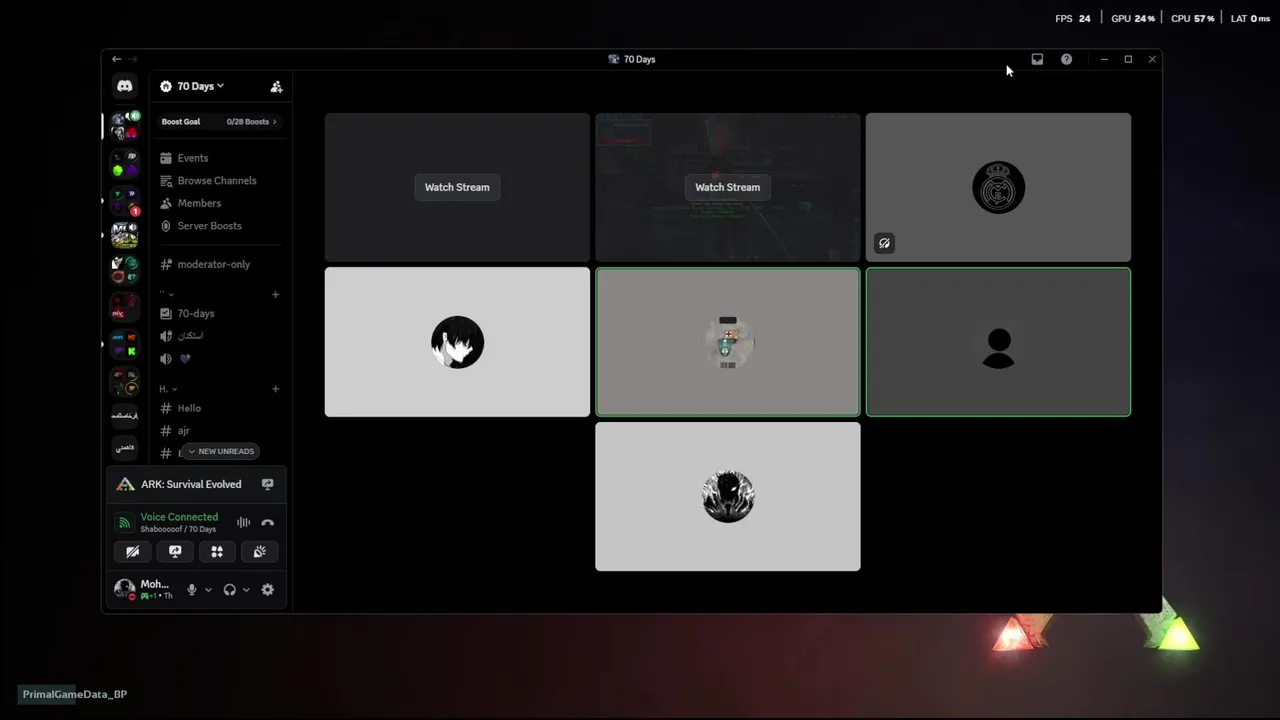Open the Help question mark icon

point(1066,59)
